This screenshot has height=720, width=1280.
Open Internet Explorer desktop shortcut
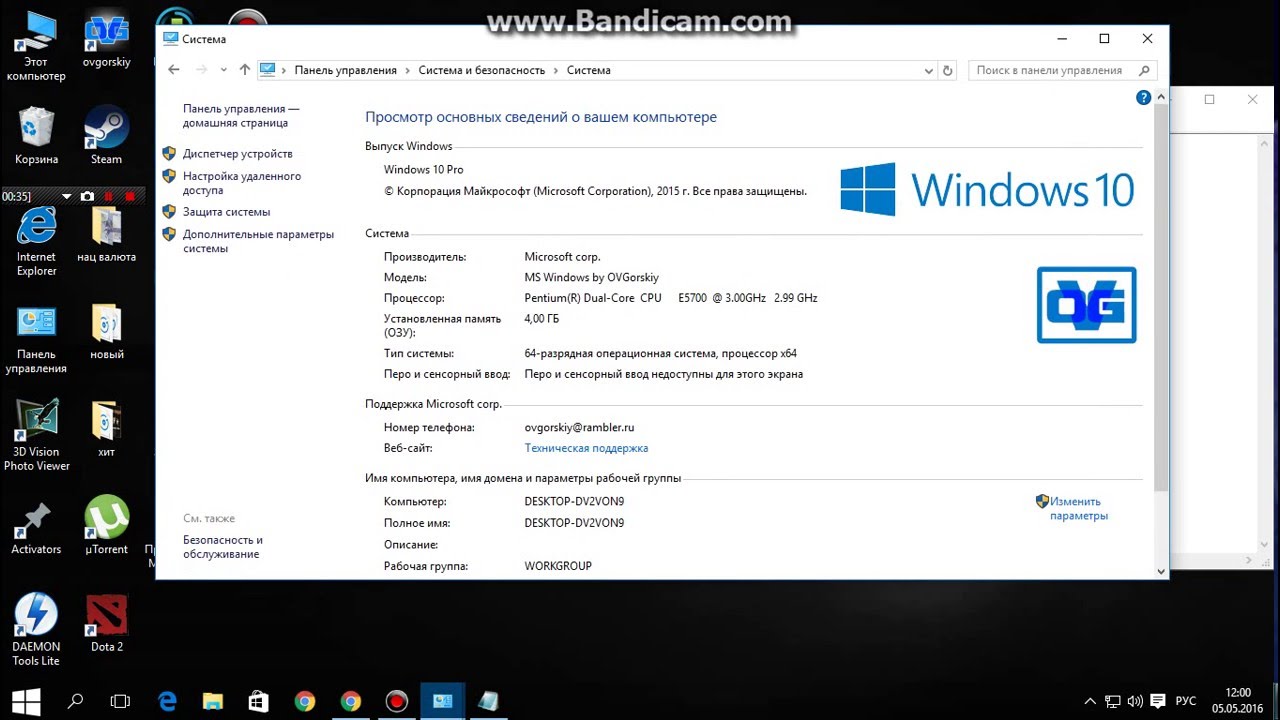[x=36, y=241]
